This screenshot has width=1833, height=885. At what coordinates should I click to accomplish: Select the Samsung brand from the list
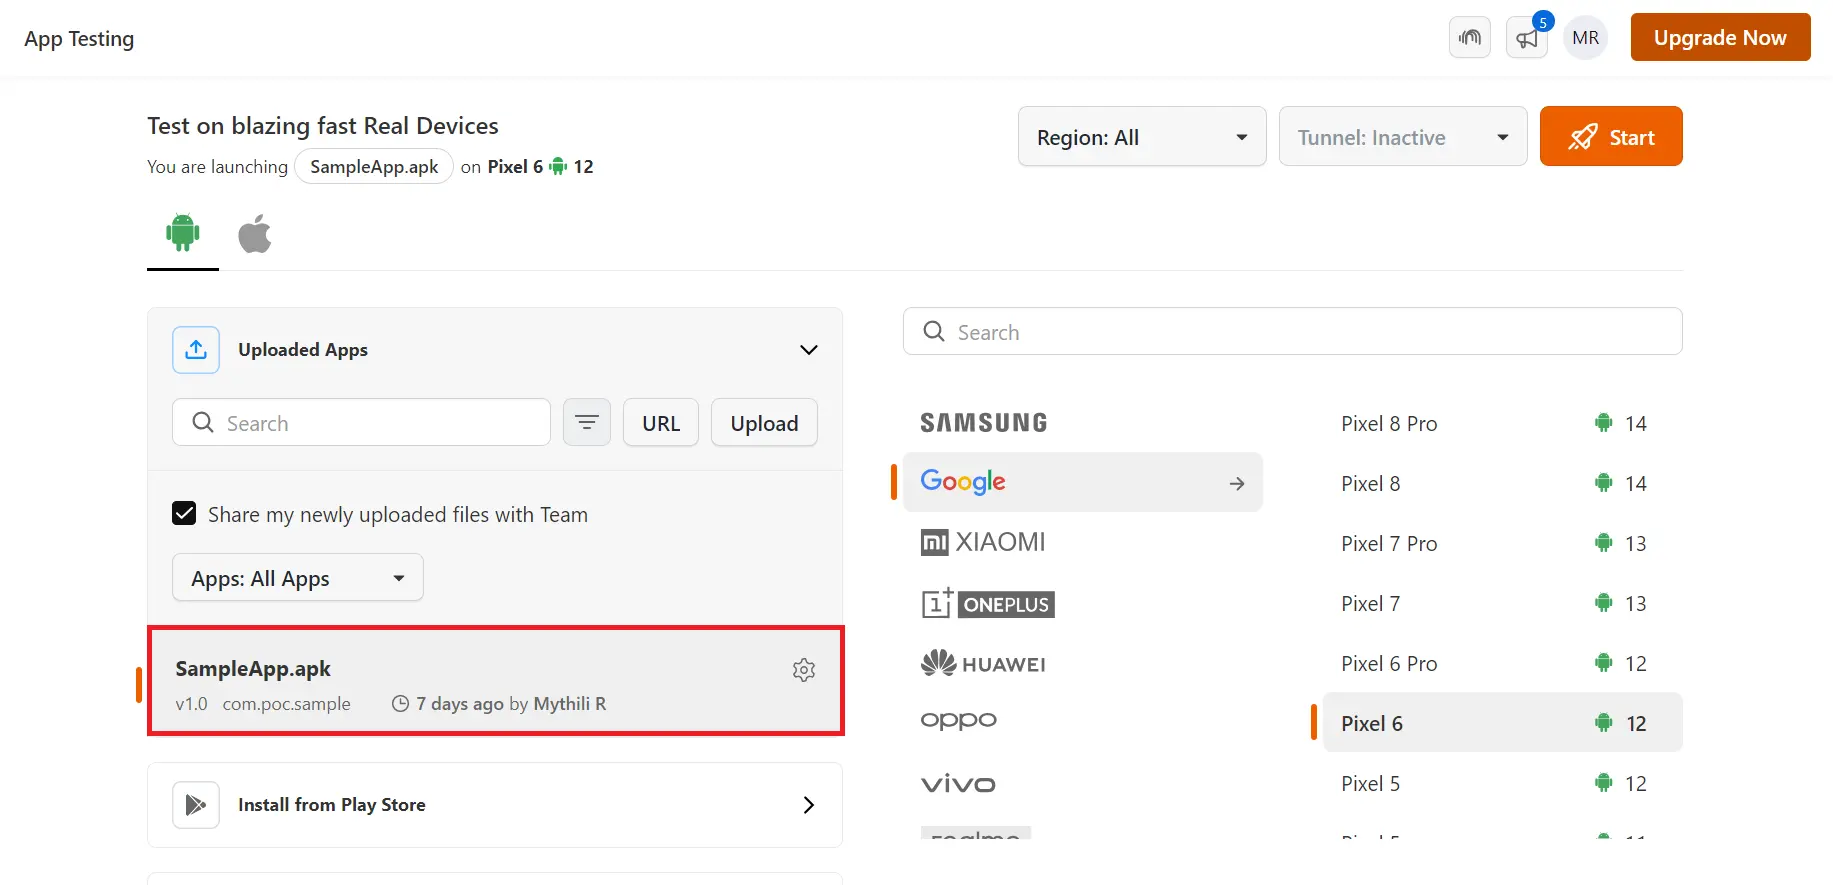[x=984, y=423]
